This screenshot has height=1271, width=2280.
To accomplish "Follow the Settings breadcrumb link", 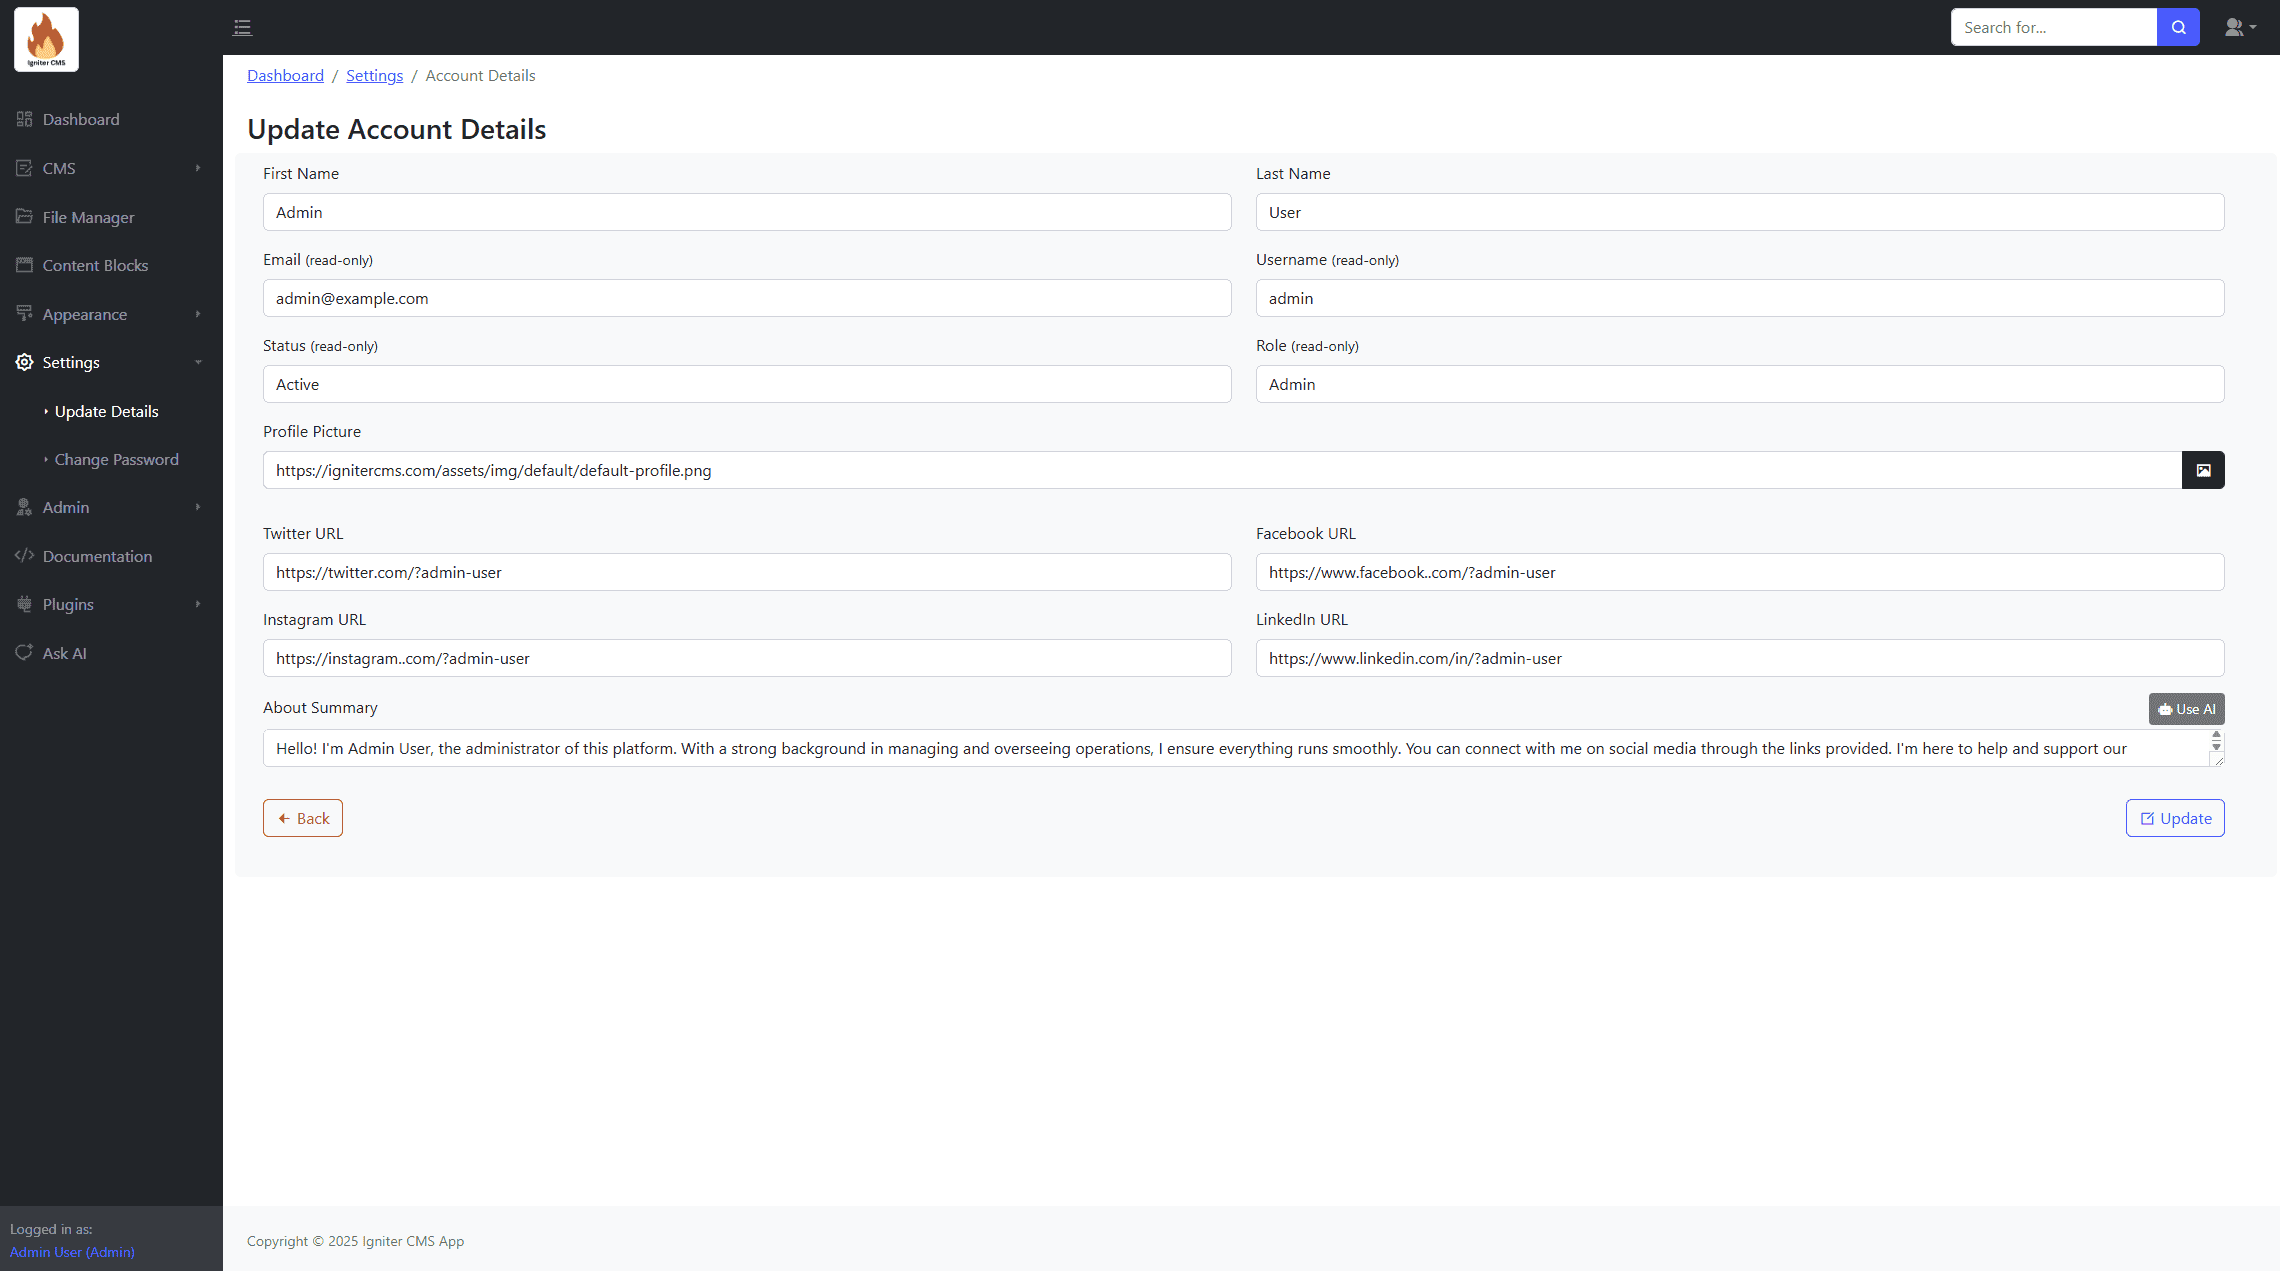I will click(x=374, y=75).
